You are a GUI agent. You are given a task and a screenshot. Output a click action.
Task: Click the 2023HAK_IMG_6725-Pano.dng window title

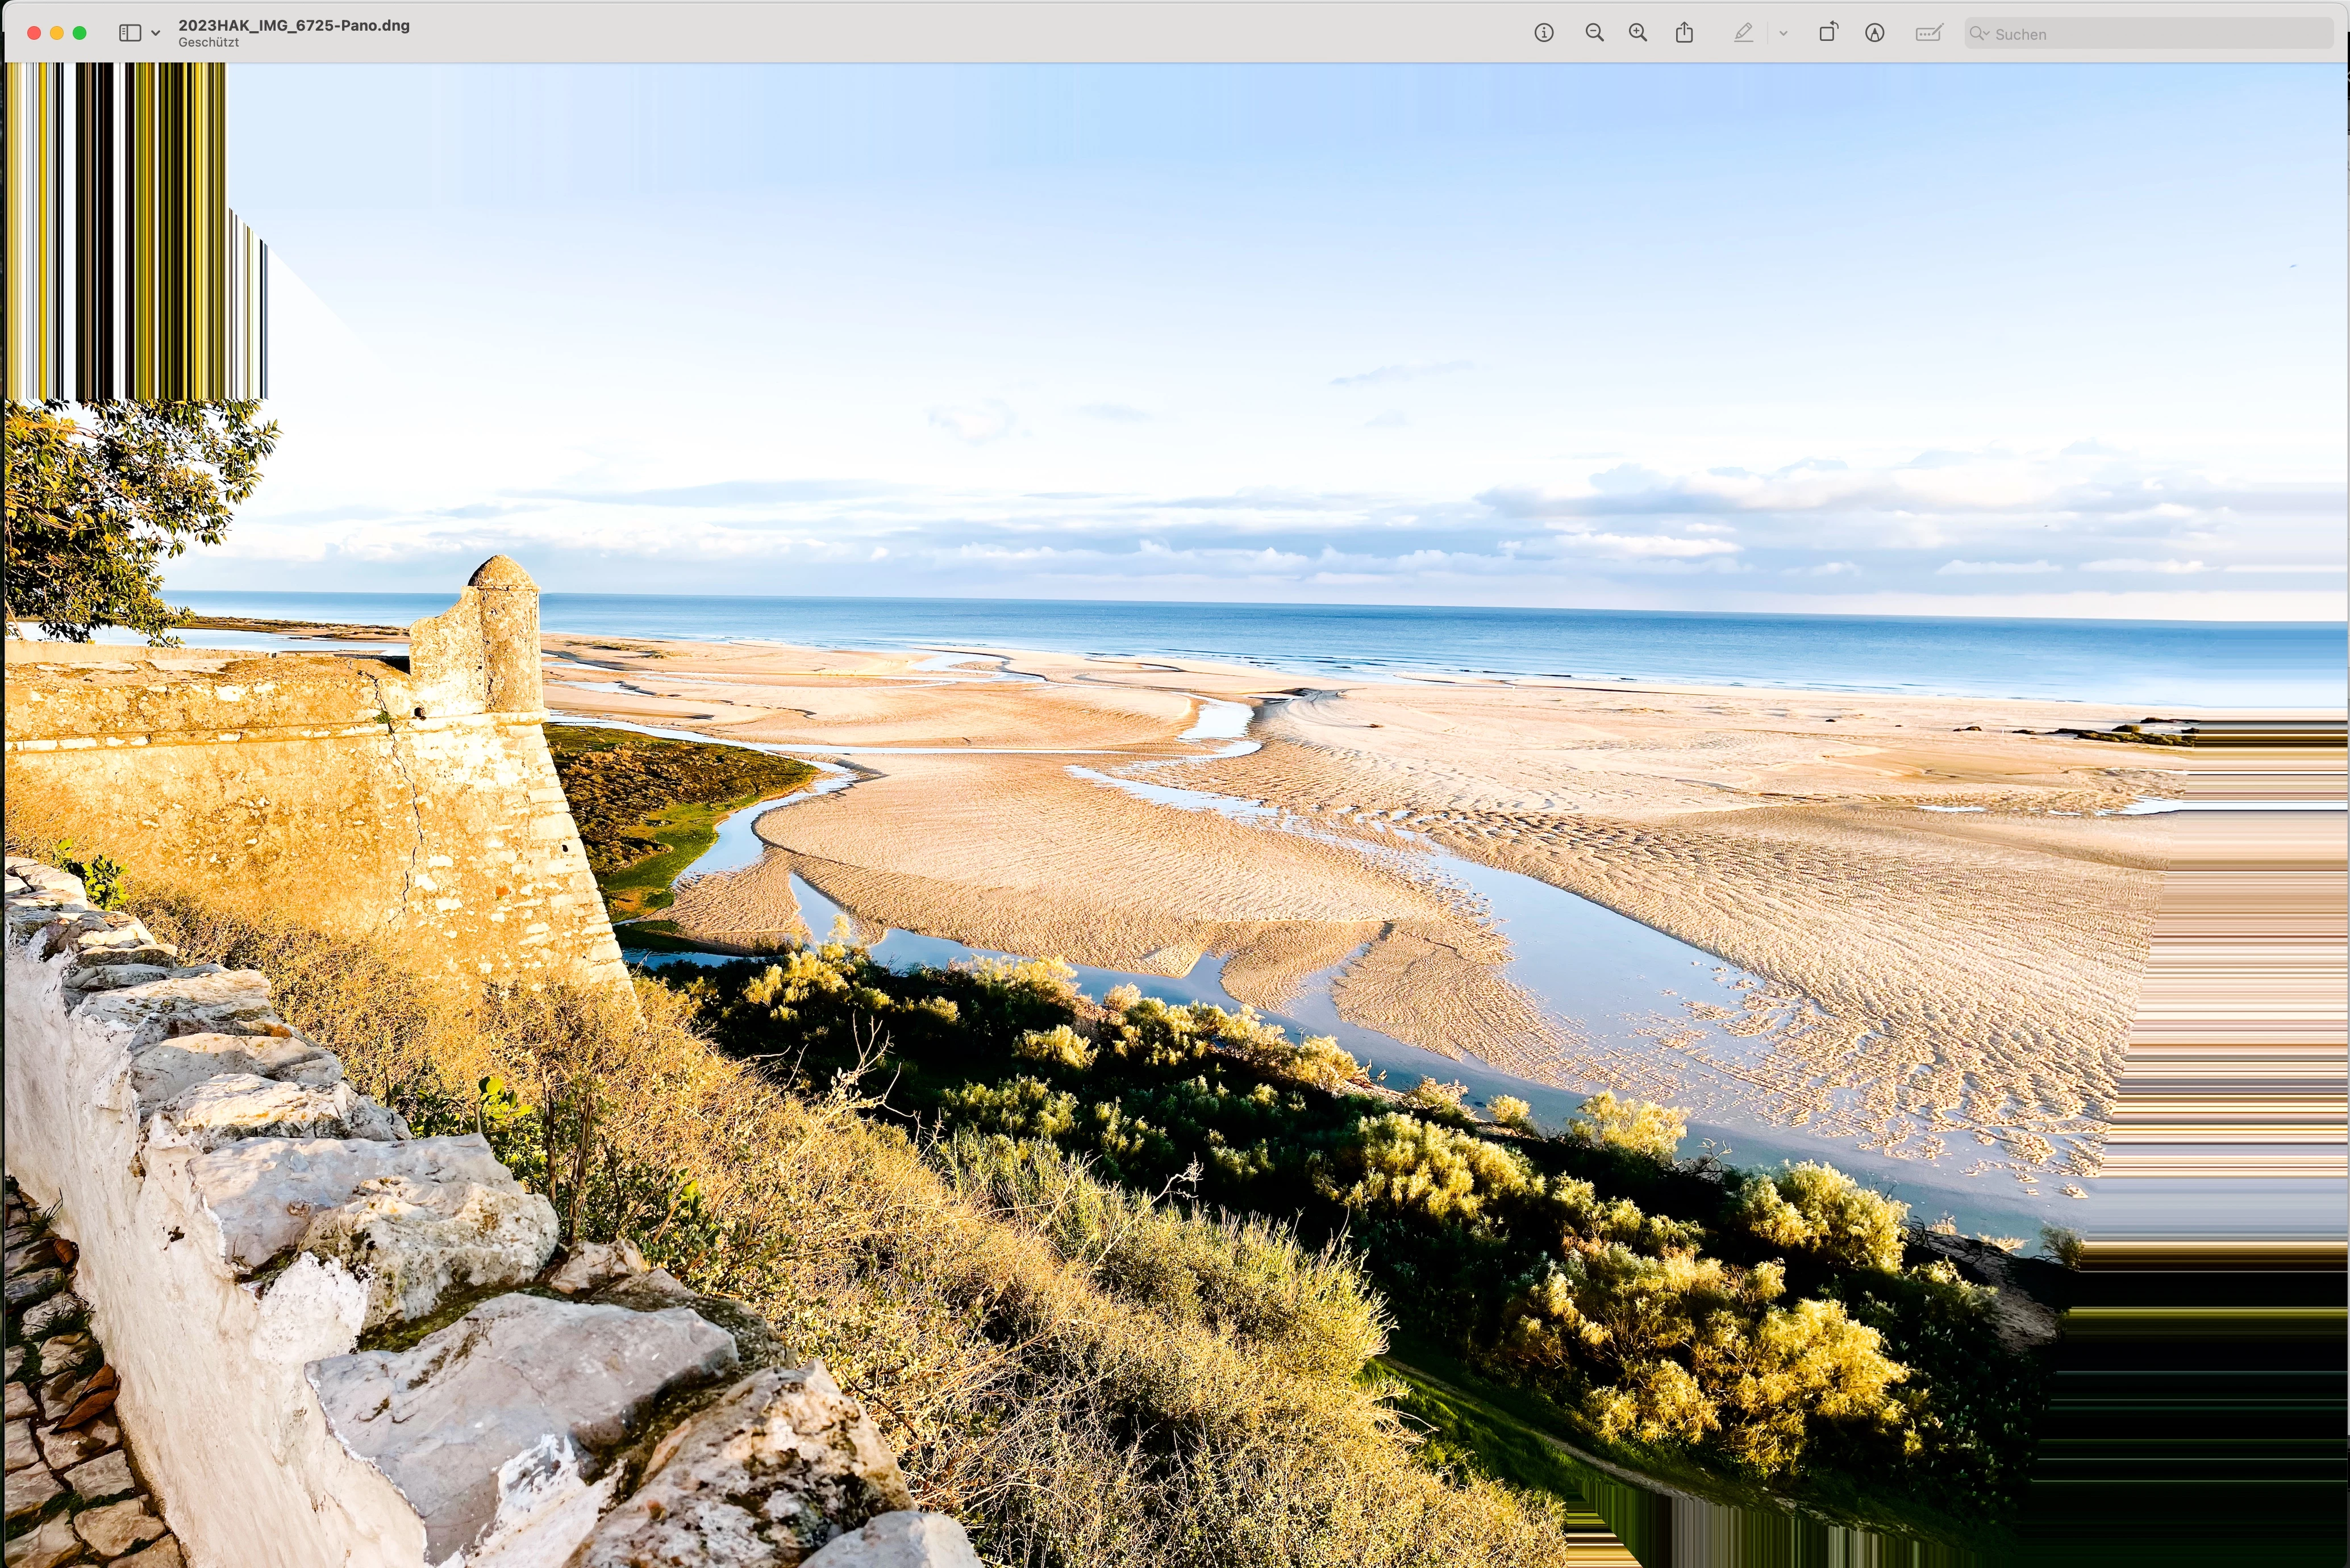pyautogui.click(x=294, y=25)
